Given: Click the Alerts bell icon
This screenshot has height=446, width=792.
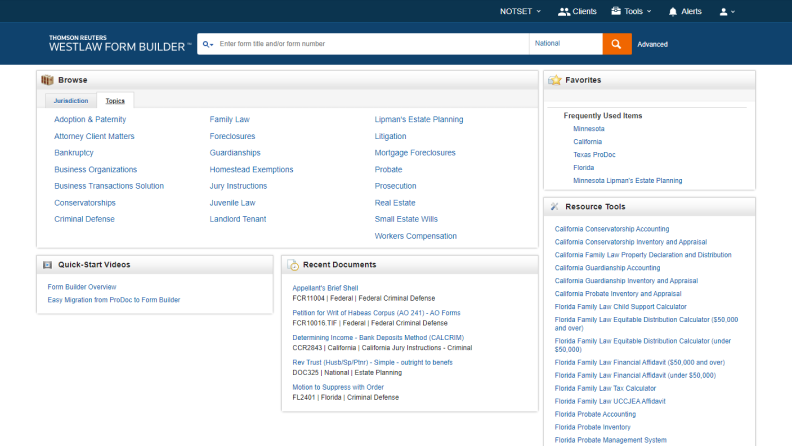Looking at the screenshot, I should tap(672, 11).
